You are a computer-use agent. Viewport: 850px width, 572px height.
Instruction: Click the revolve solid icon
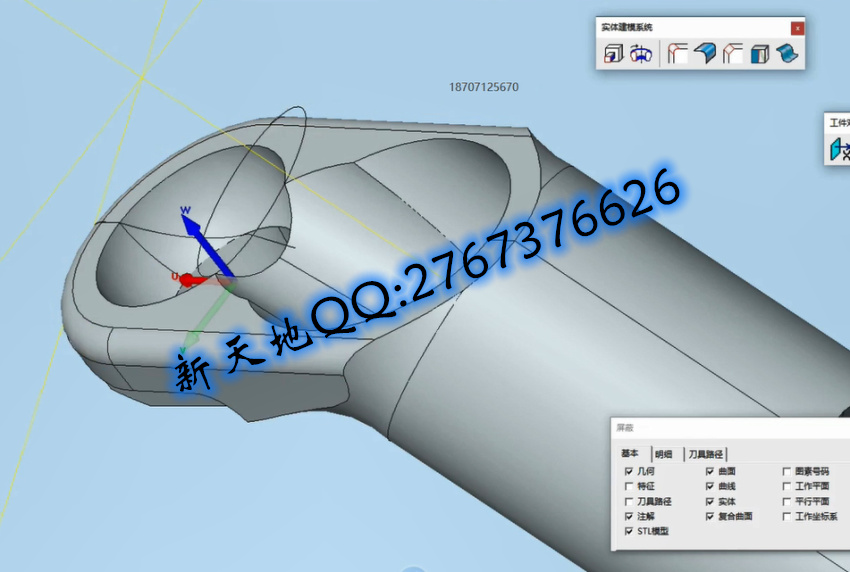click(x=641, y=54)
